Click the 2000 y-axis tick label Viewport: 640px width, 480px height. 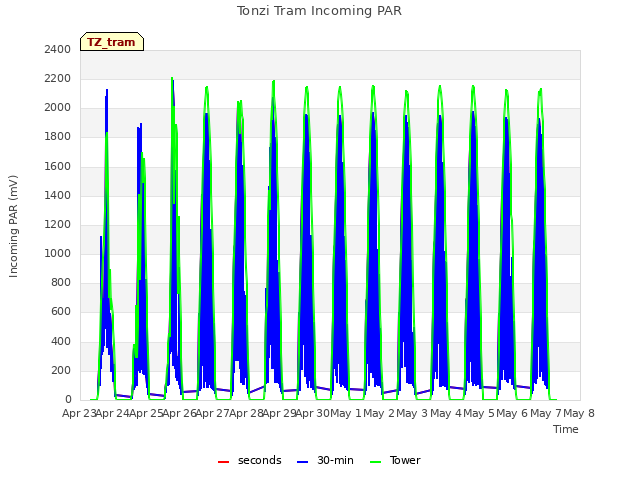click(58, 108)
